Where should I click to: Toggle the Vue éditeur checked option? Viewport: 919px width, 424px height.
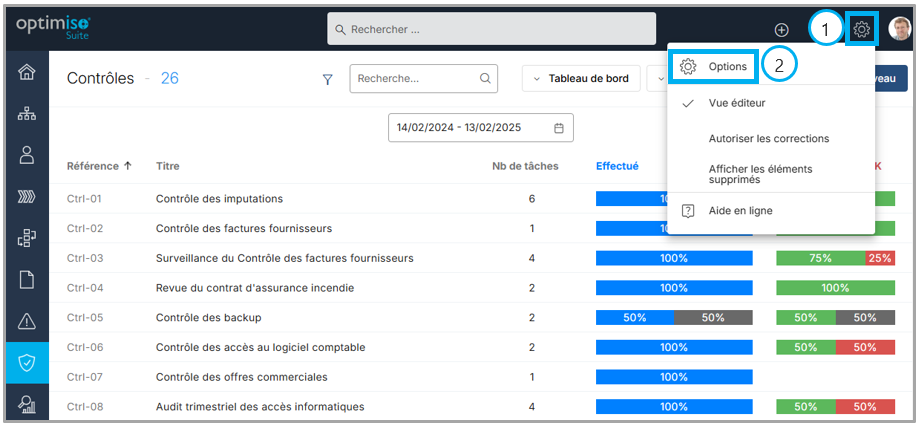pyautogui.click(x=738, y=103)
